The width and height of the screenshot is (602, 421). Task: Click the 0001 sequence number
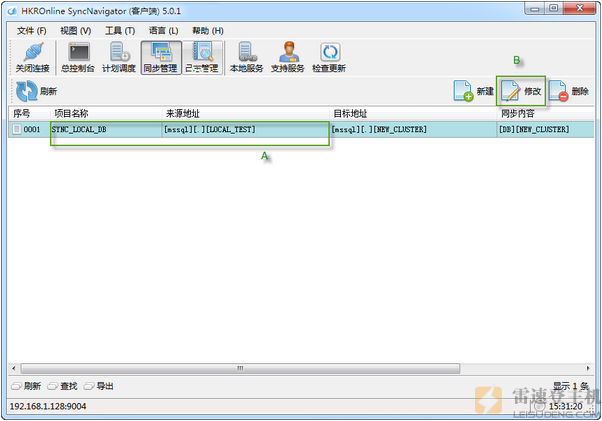[x=32, y=129]
